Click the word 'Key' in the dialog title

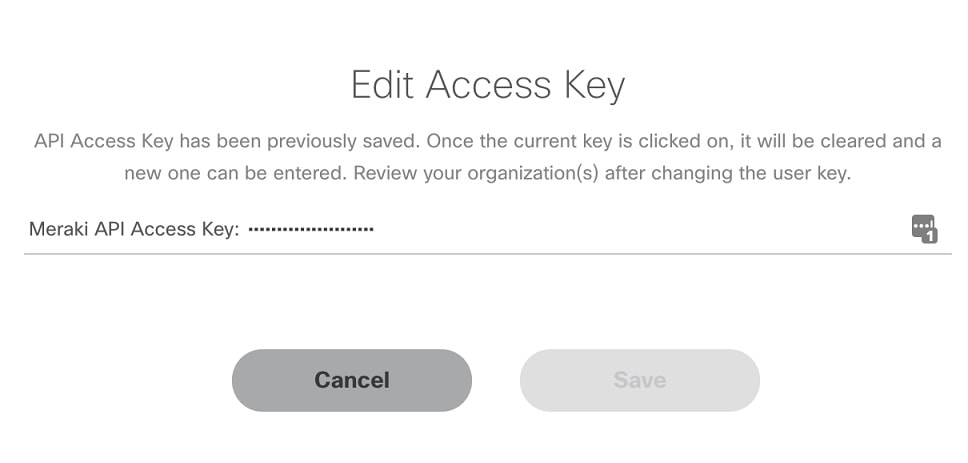[593, 86]
